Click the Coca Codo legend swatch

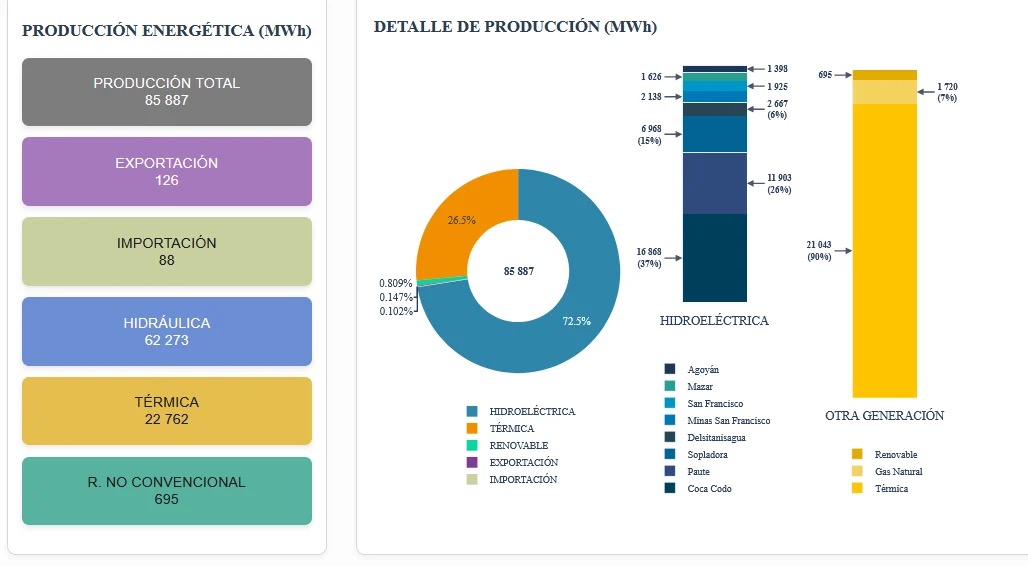pyautogui.click(x=670, y=488)
